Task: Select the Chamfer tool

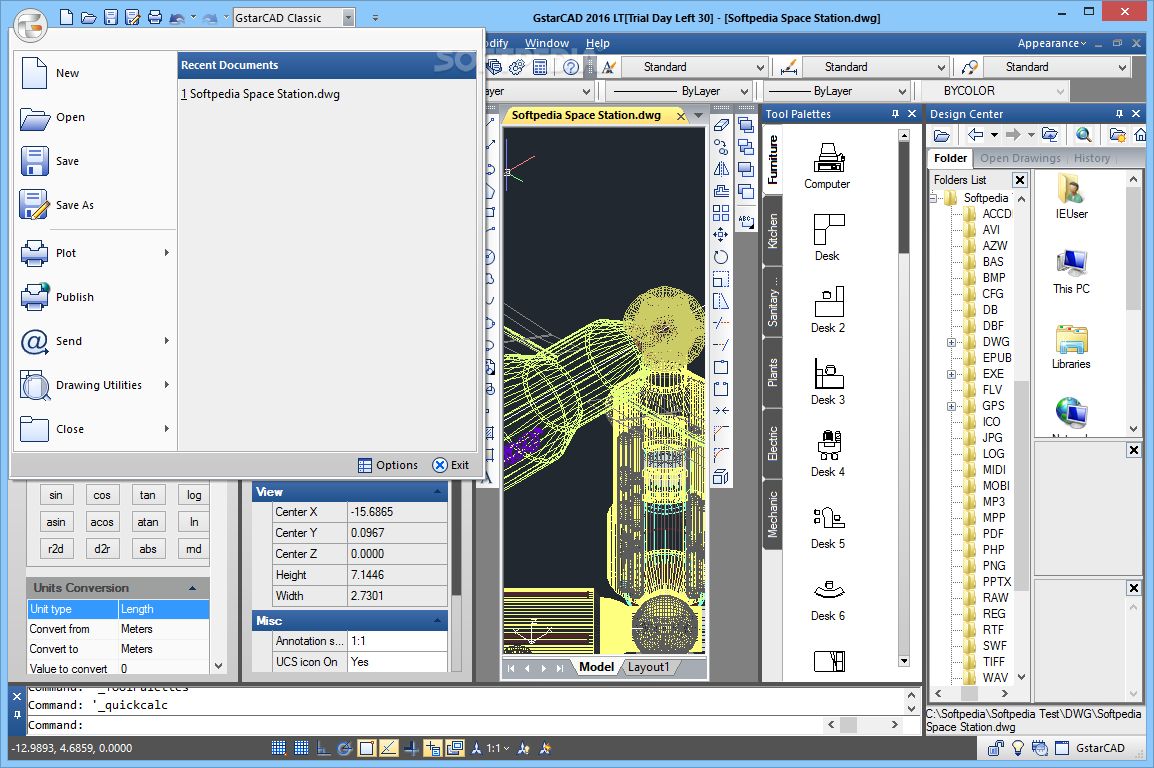Action: coord(721,433)
